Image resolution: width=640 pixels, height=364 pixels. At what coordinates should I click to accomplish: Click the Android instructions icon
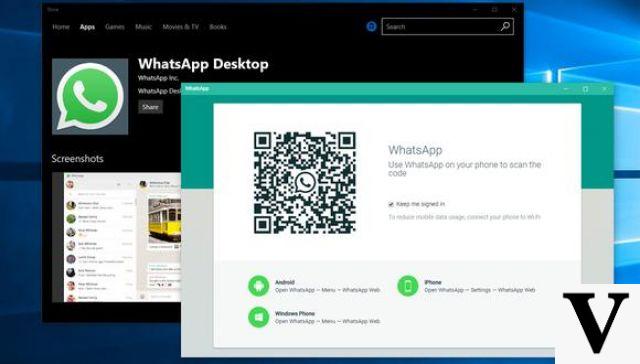click(x=258, y=286)
